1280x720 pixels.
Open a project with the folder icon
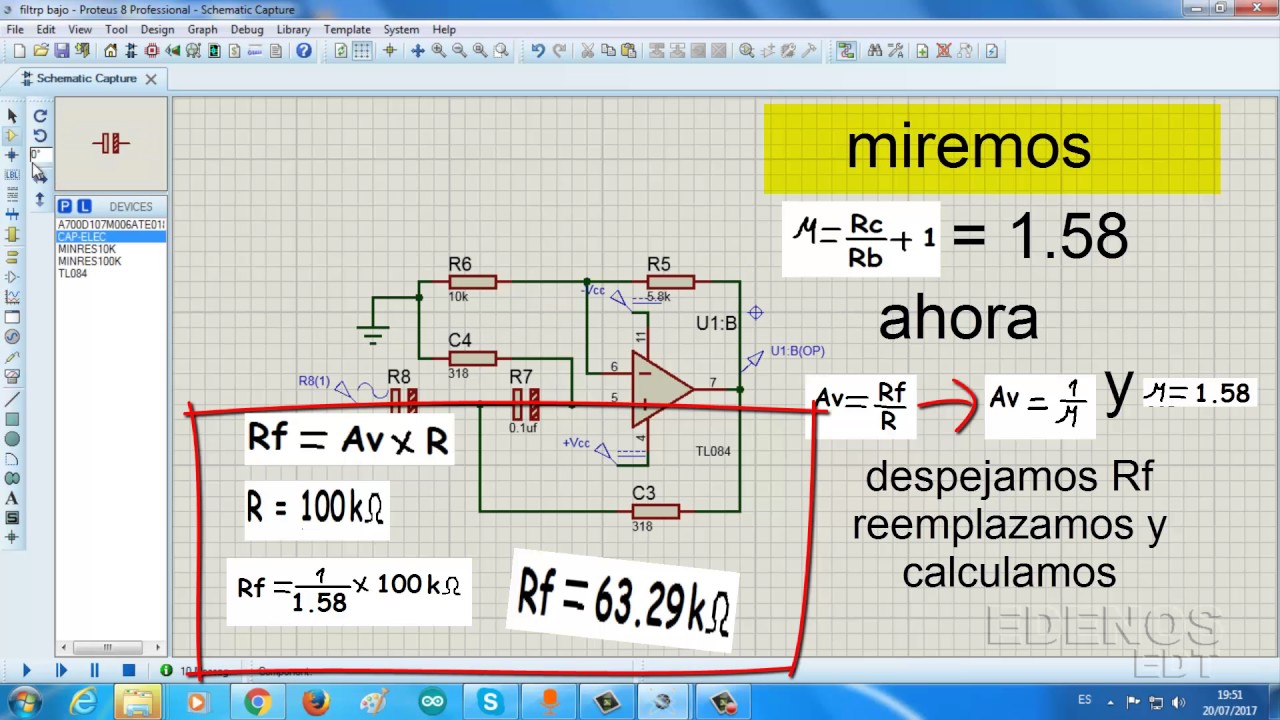click(41, 50)
